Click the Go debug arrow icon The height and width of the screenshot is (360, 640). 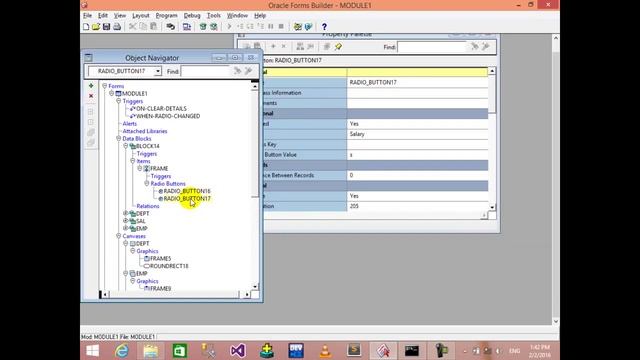tap(229, 27)
